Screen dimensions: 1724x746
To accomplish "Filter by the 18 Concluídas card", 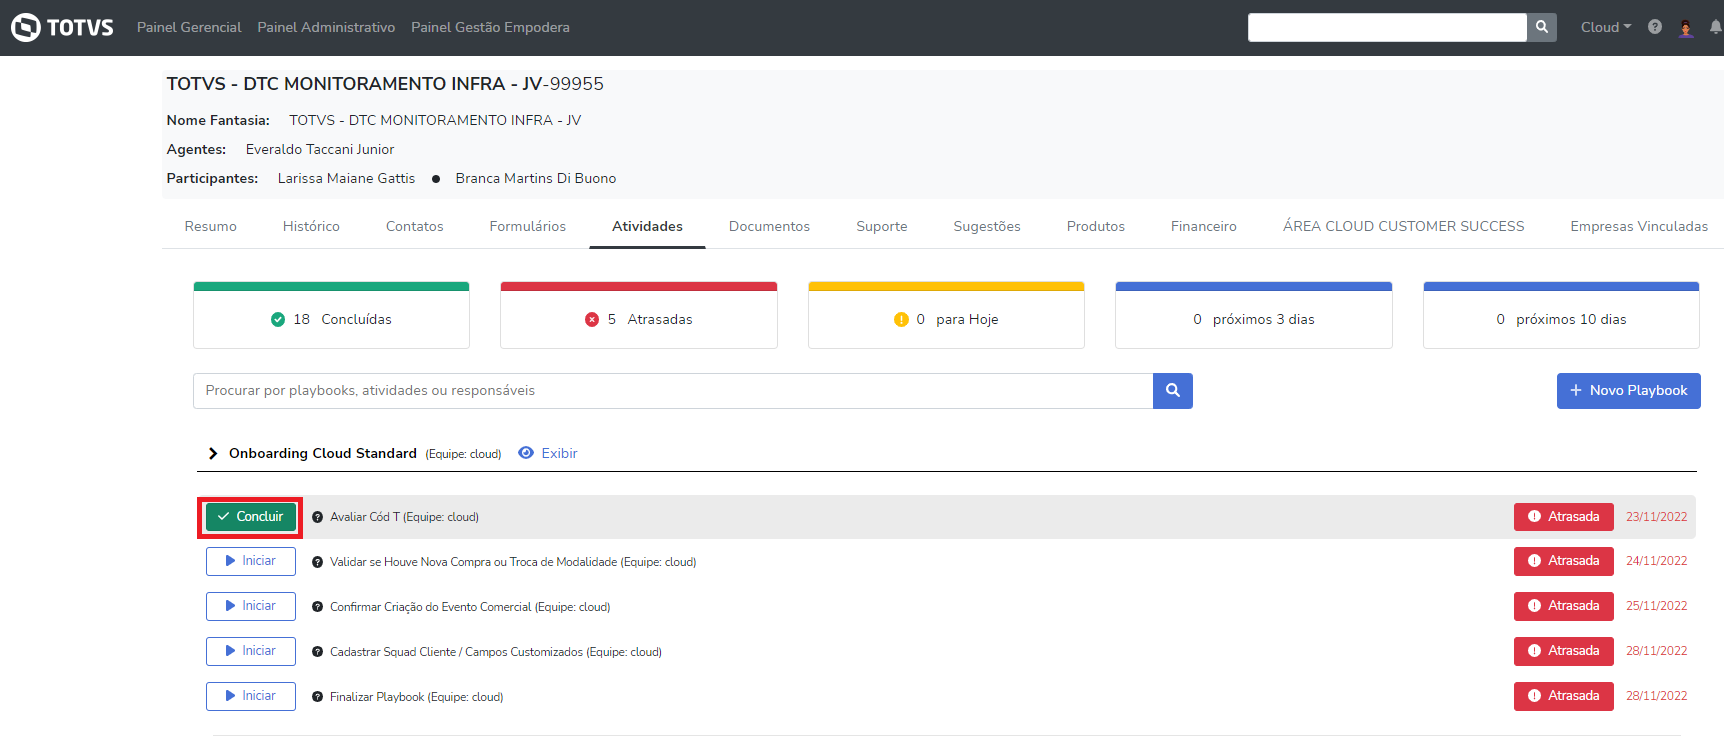I will click(x=331, y=315).
